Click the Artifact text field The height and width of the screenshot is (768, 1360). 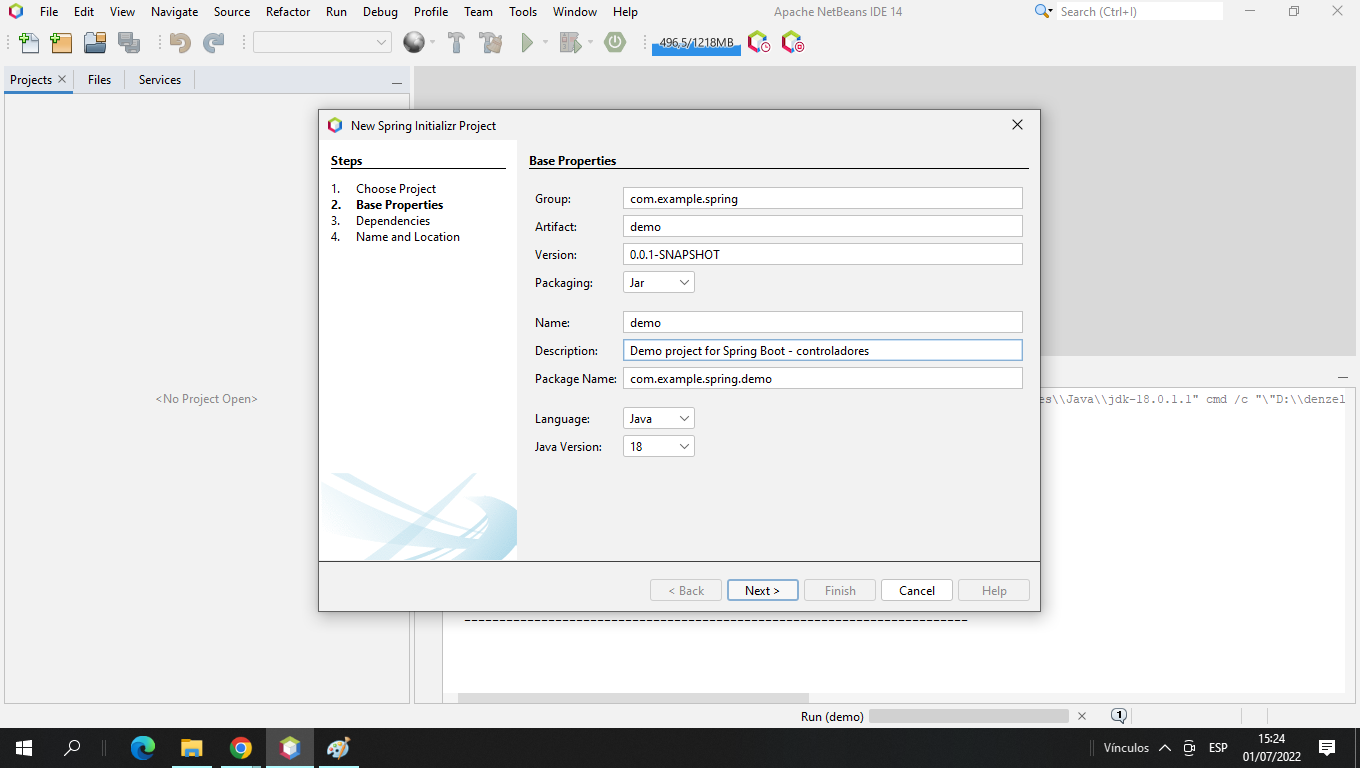823,226
